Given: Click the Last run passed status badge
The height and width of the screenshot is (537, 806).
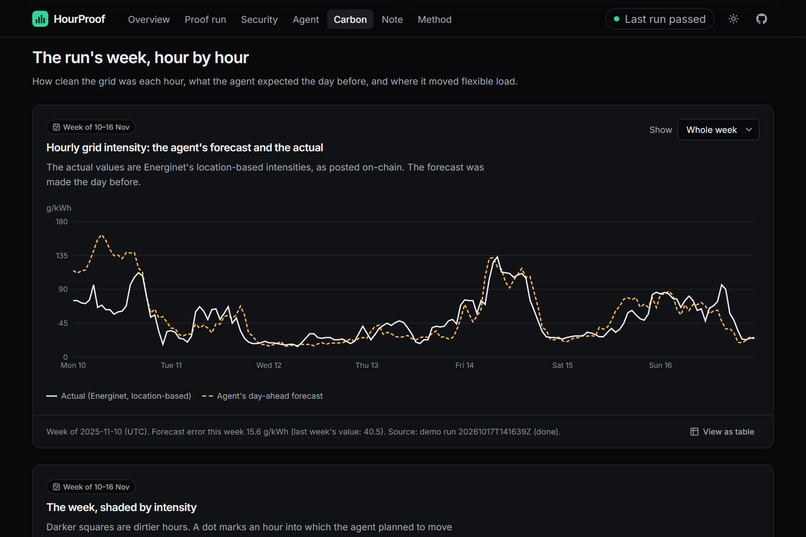Looking at the screenshot, I should pyautogui.click(x=660, y=19).
